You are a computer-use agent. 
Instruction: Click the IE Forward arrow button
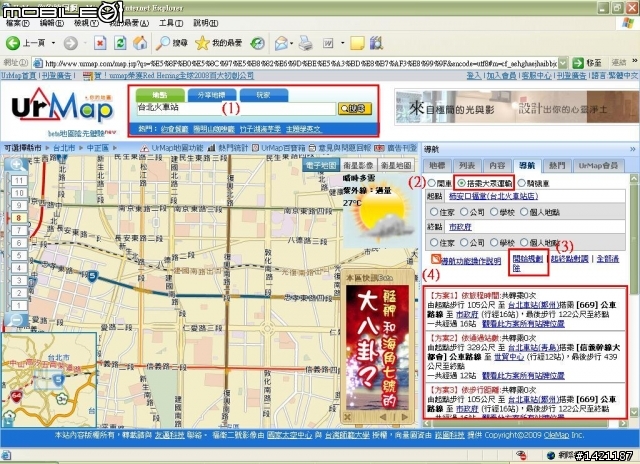click(71, 43)
